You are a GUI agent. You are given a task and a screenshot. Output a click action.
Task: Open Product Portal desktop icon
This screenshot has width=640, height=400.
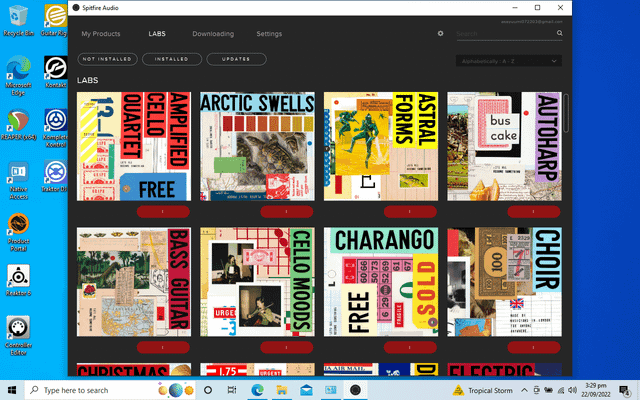[x=18, y=226]
